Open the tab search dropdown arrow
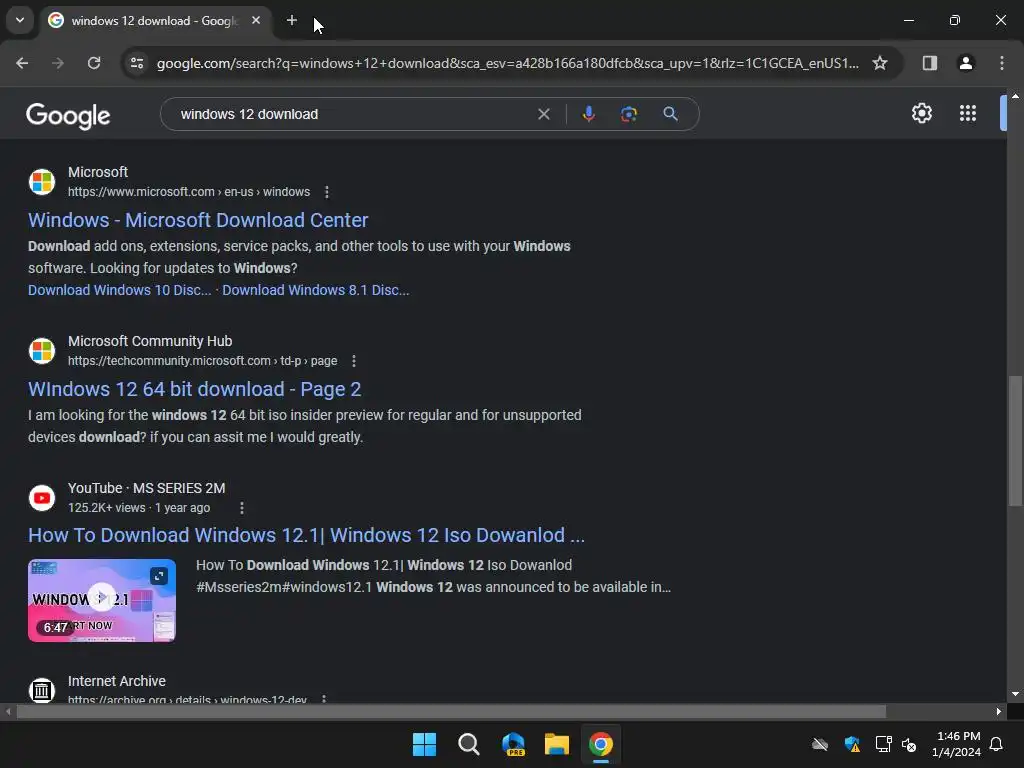The height and width of the screenshot is (768, 1024). [20, 20]
